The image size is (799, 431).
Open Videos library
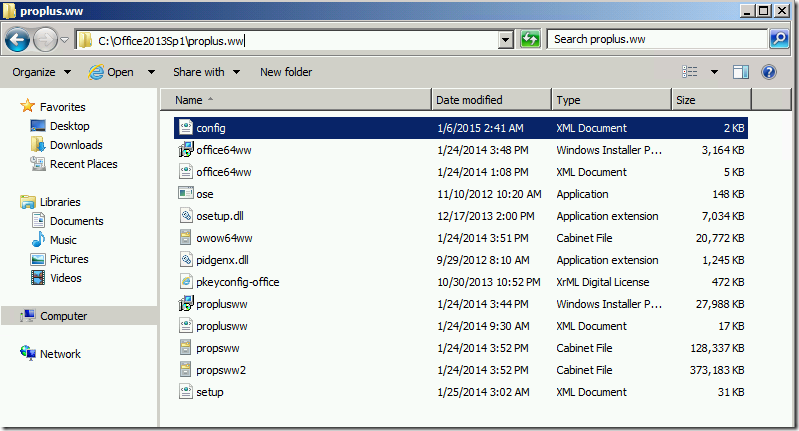click(x=66, y=278)
